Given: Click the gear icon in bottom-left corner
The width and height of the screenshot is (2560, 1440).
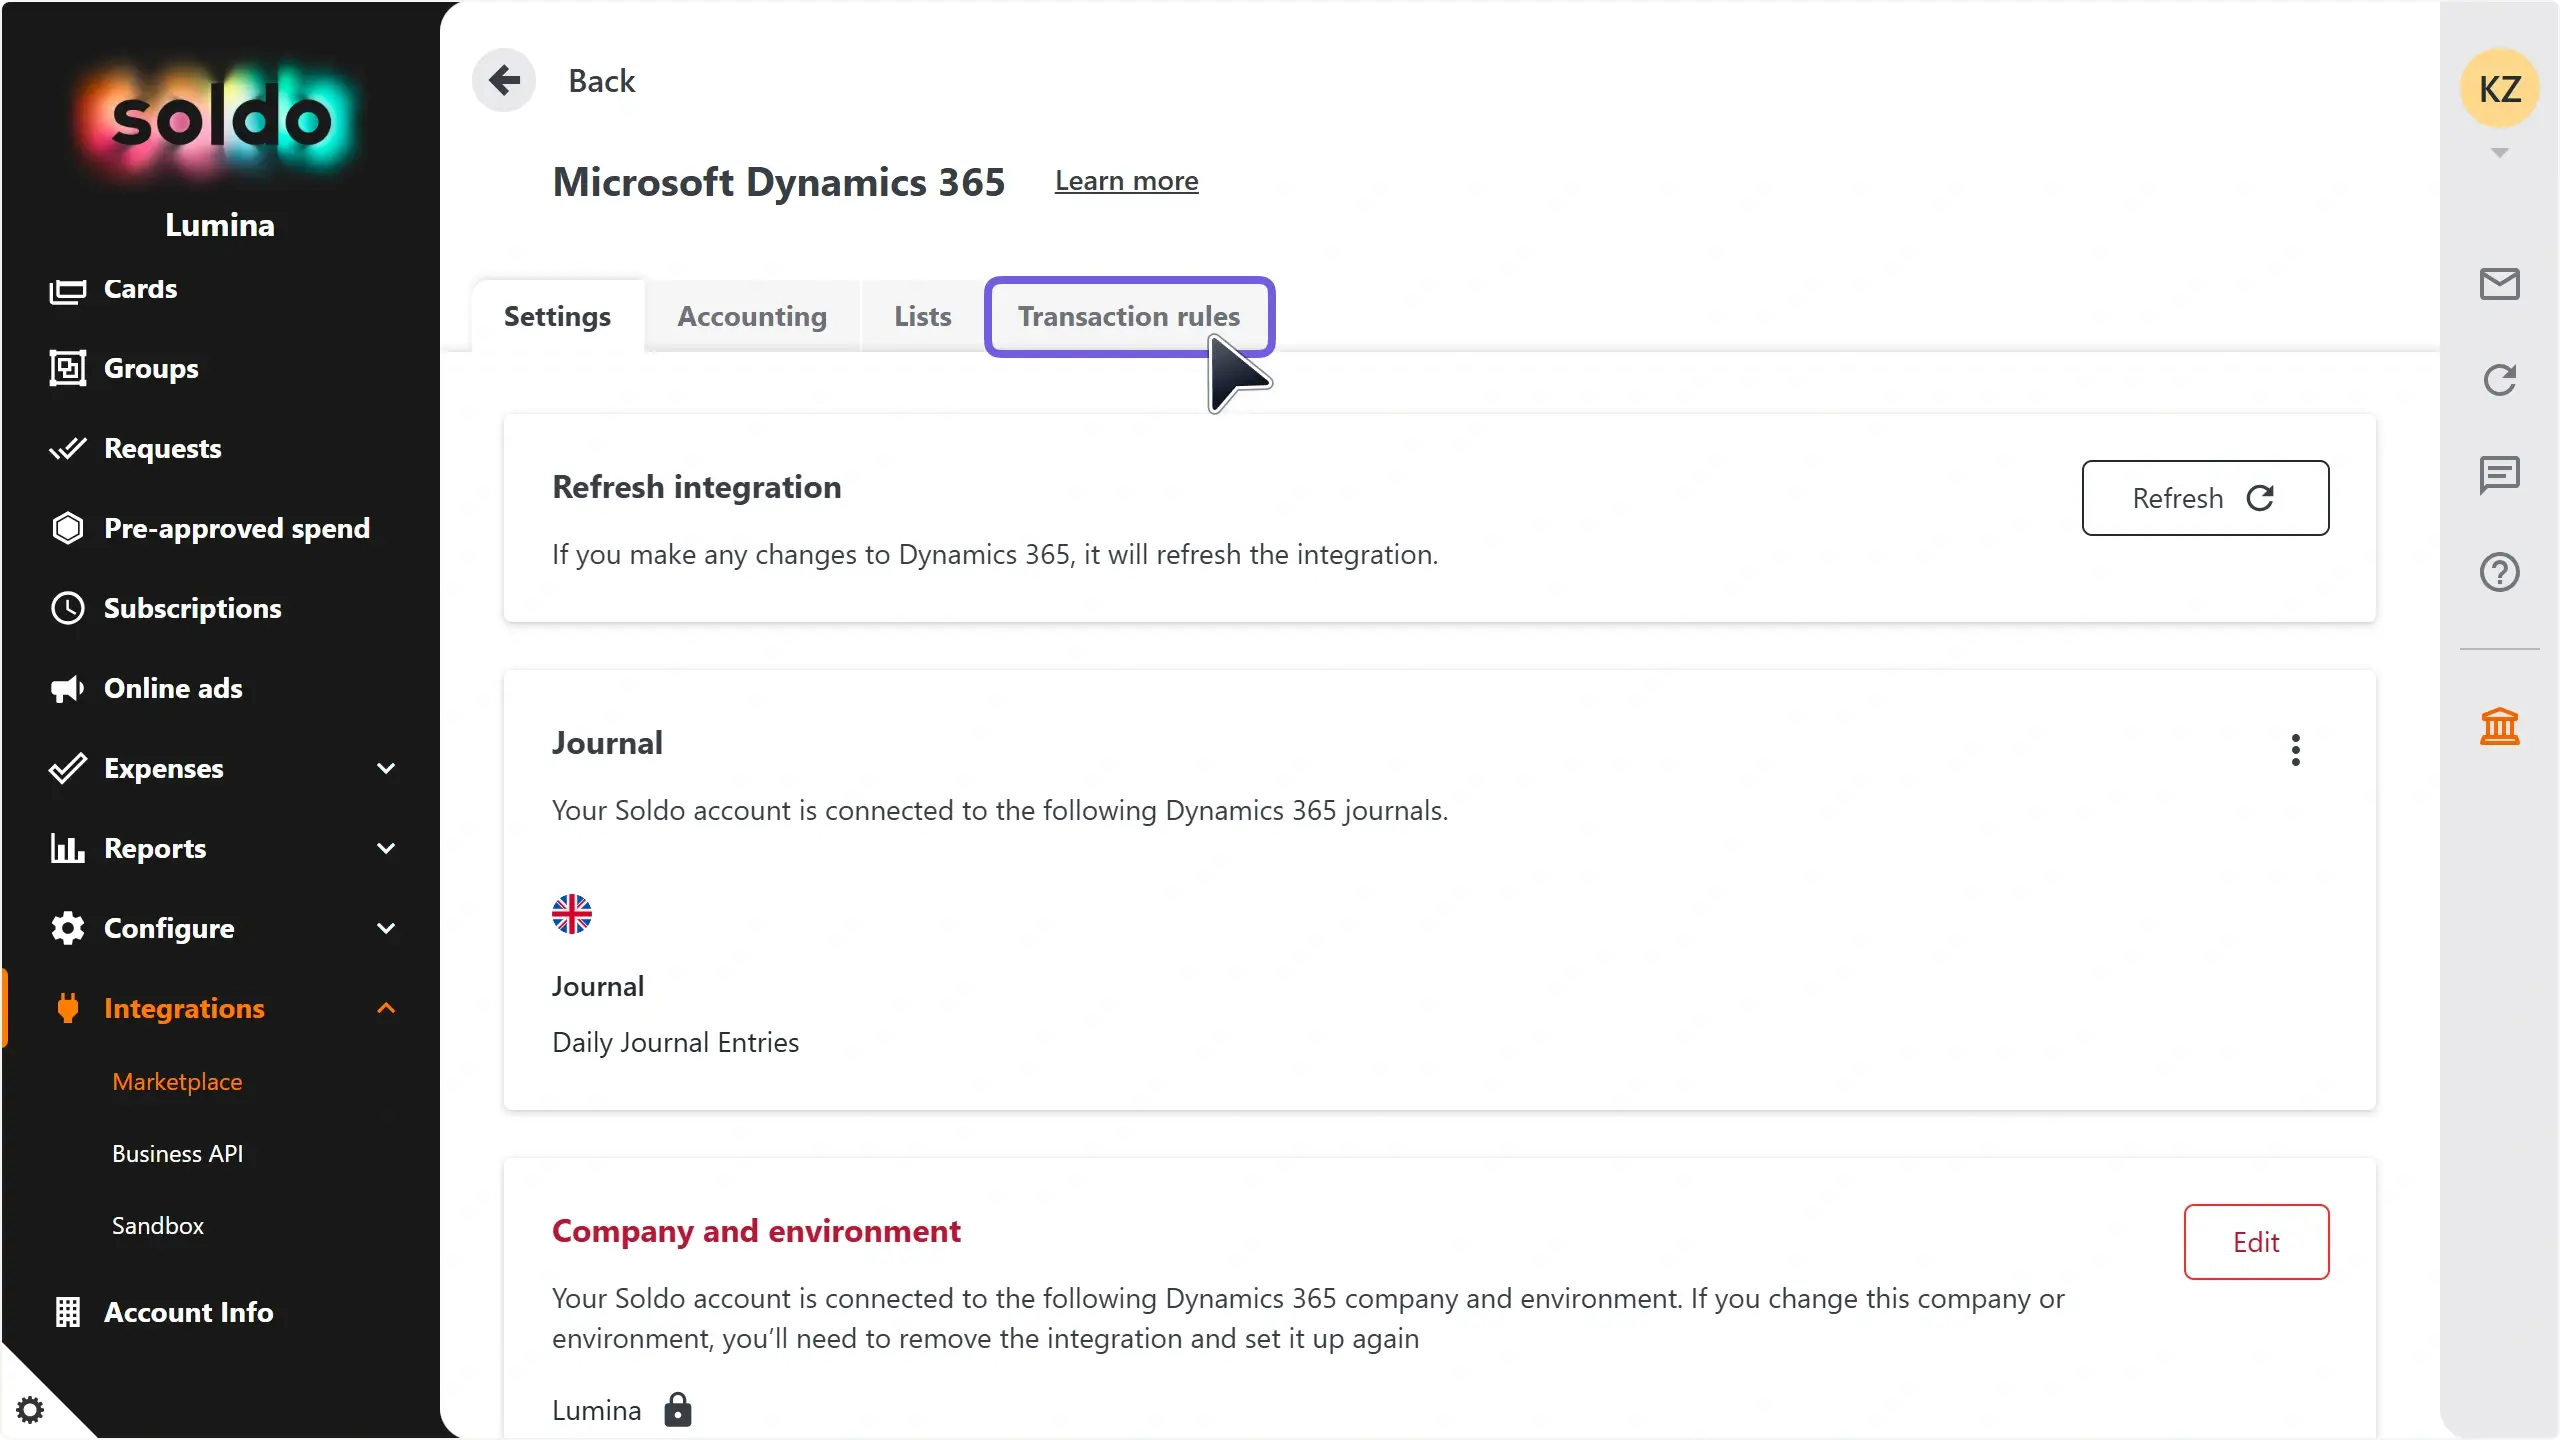Looking at the screenshot, I should 30,1410.
